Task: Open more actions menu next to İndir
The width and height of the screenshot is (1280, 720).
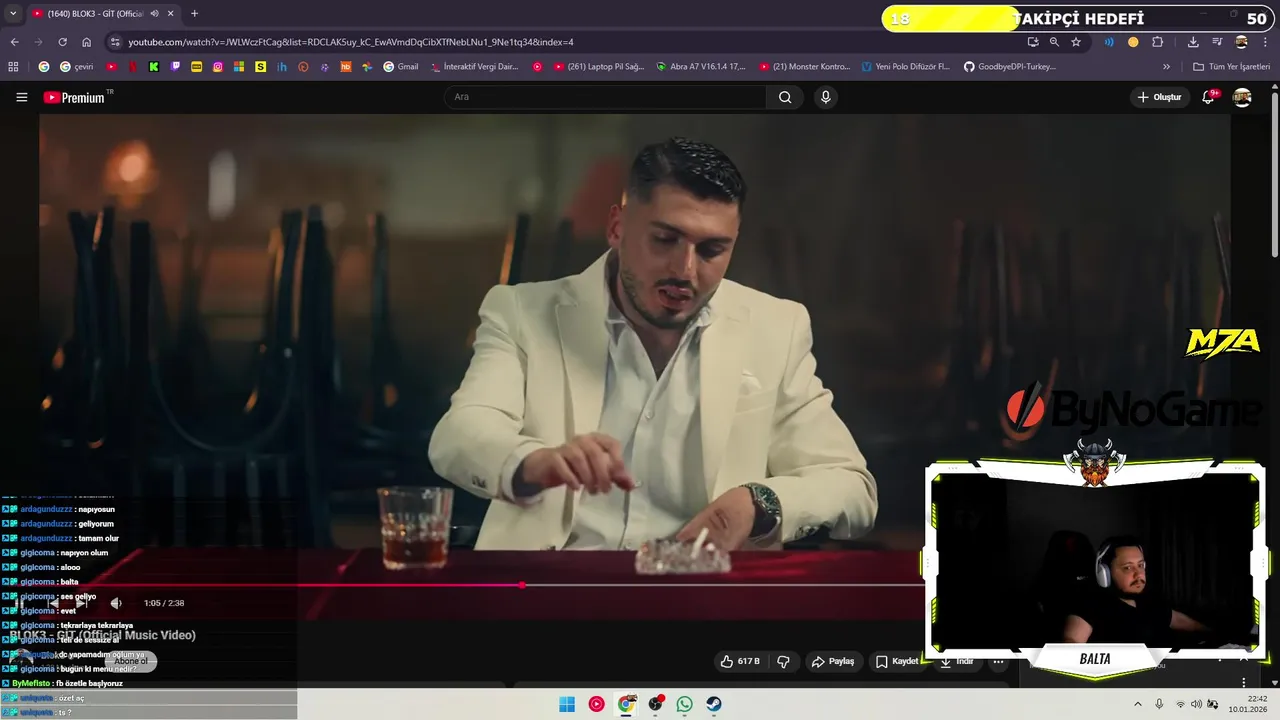Action: click(998, 661)
